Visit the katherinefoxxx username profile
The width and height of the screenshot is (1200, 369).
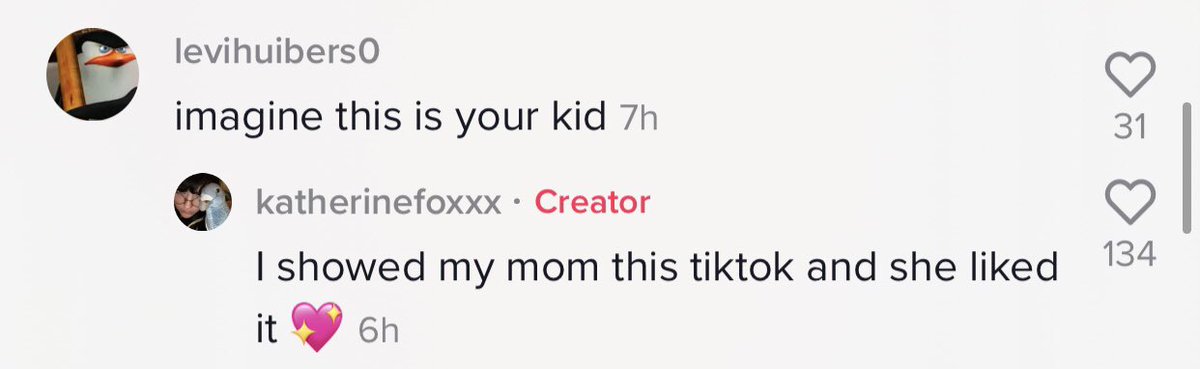tap(379, 202)
